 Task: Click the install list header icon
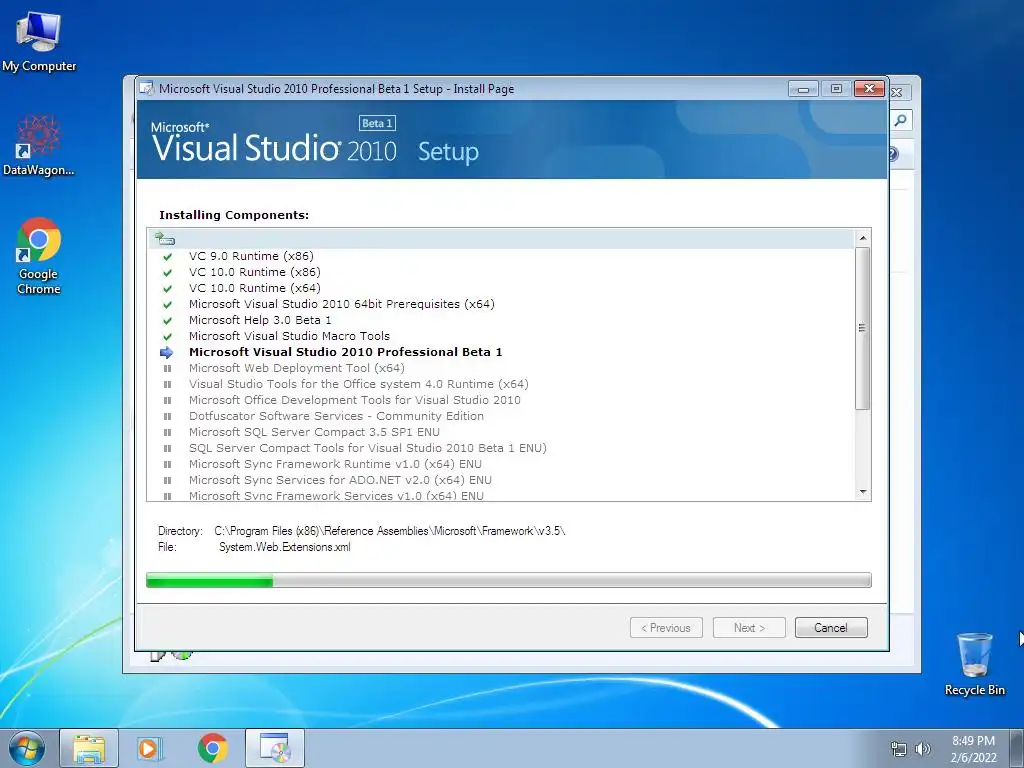(165, 238)
